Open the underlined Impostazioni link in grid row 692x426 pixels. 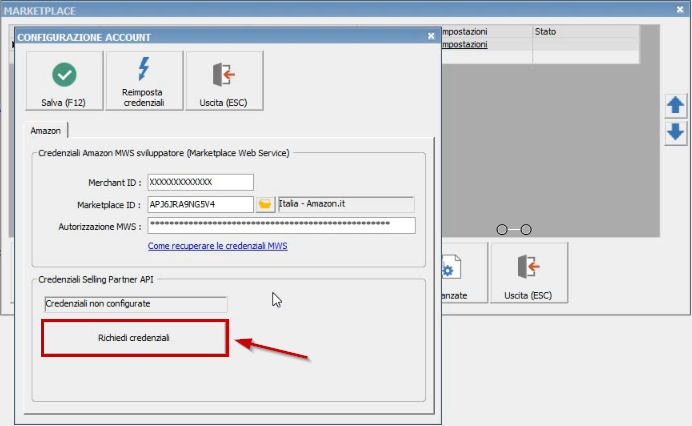pyautogui.click(x=464, y=44)
